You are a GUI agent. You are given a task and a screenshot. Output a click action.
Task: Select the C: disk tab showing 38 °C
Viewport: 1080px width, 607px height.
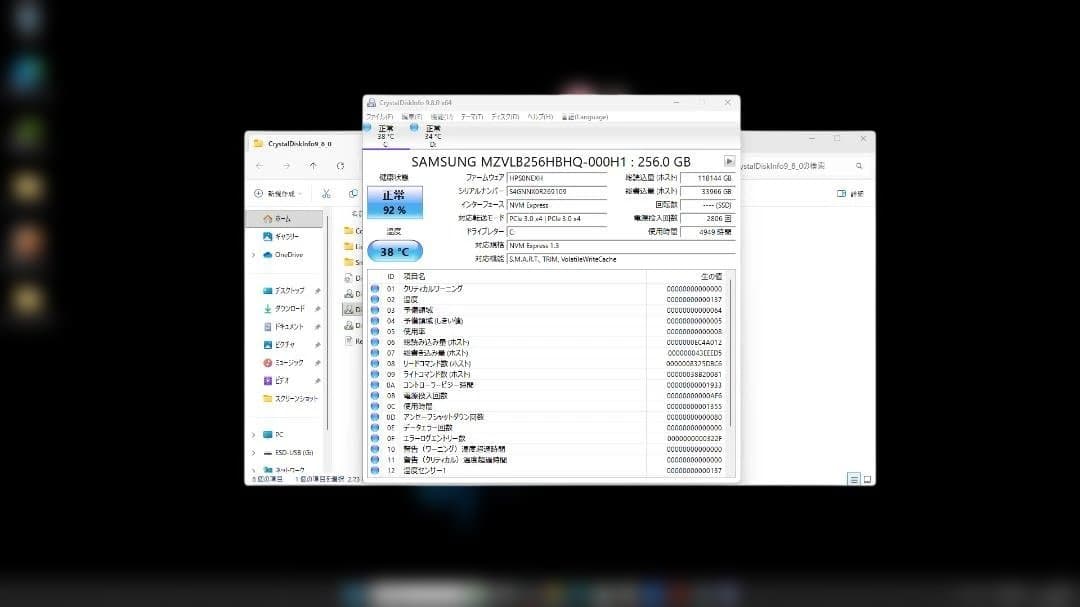[386, 136]
